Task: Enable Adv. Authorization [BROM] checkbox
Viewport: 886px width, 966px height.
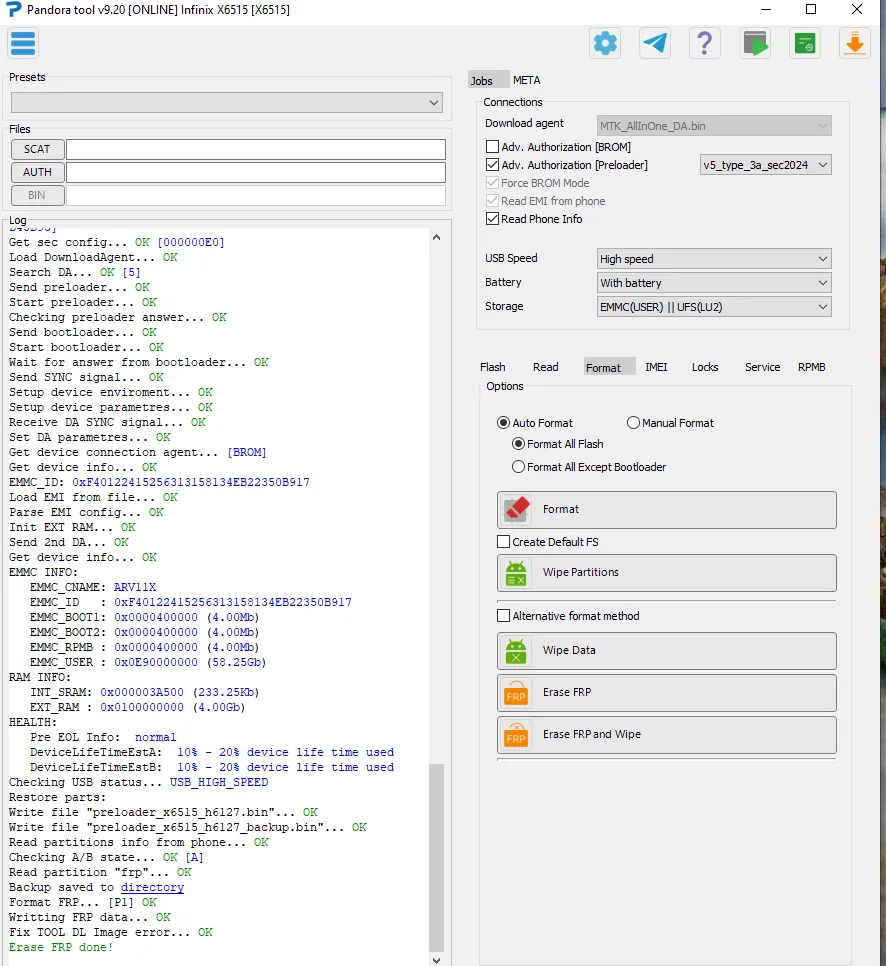Action: click(492, 147)
